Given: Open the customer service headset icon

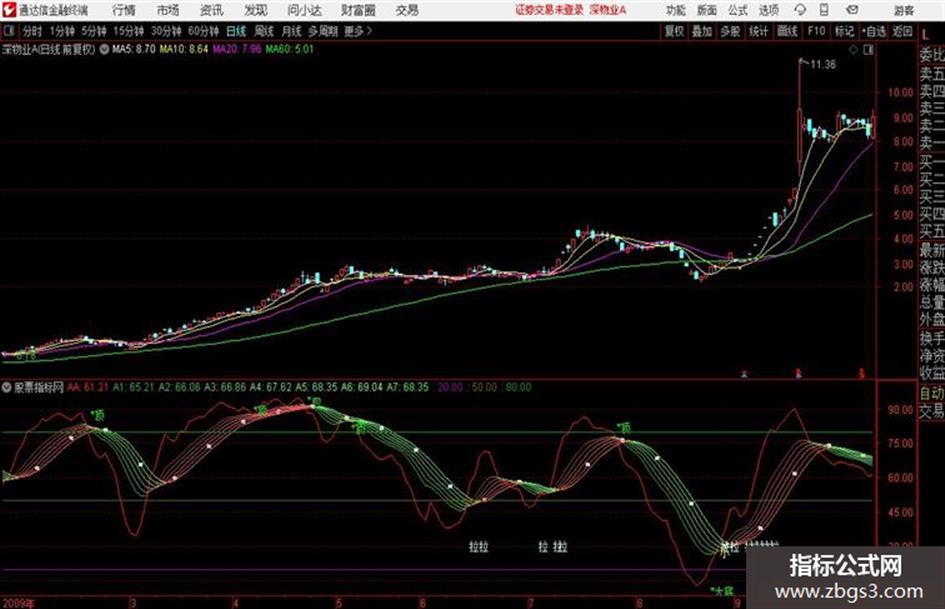Looking at the screenshot, I should [x=800, y=10].
